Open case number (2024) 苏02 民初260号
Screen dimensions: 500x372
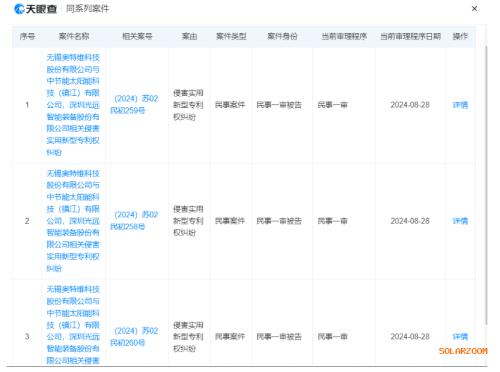click(134, 336)
